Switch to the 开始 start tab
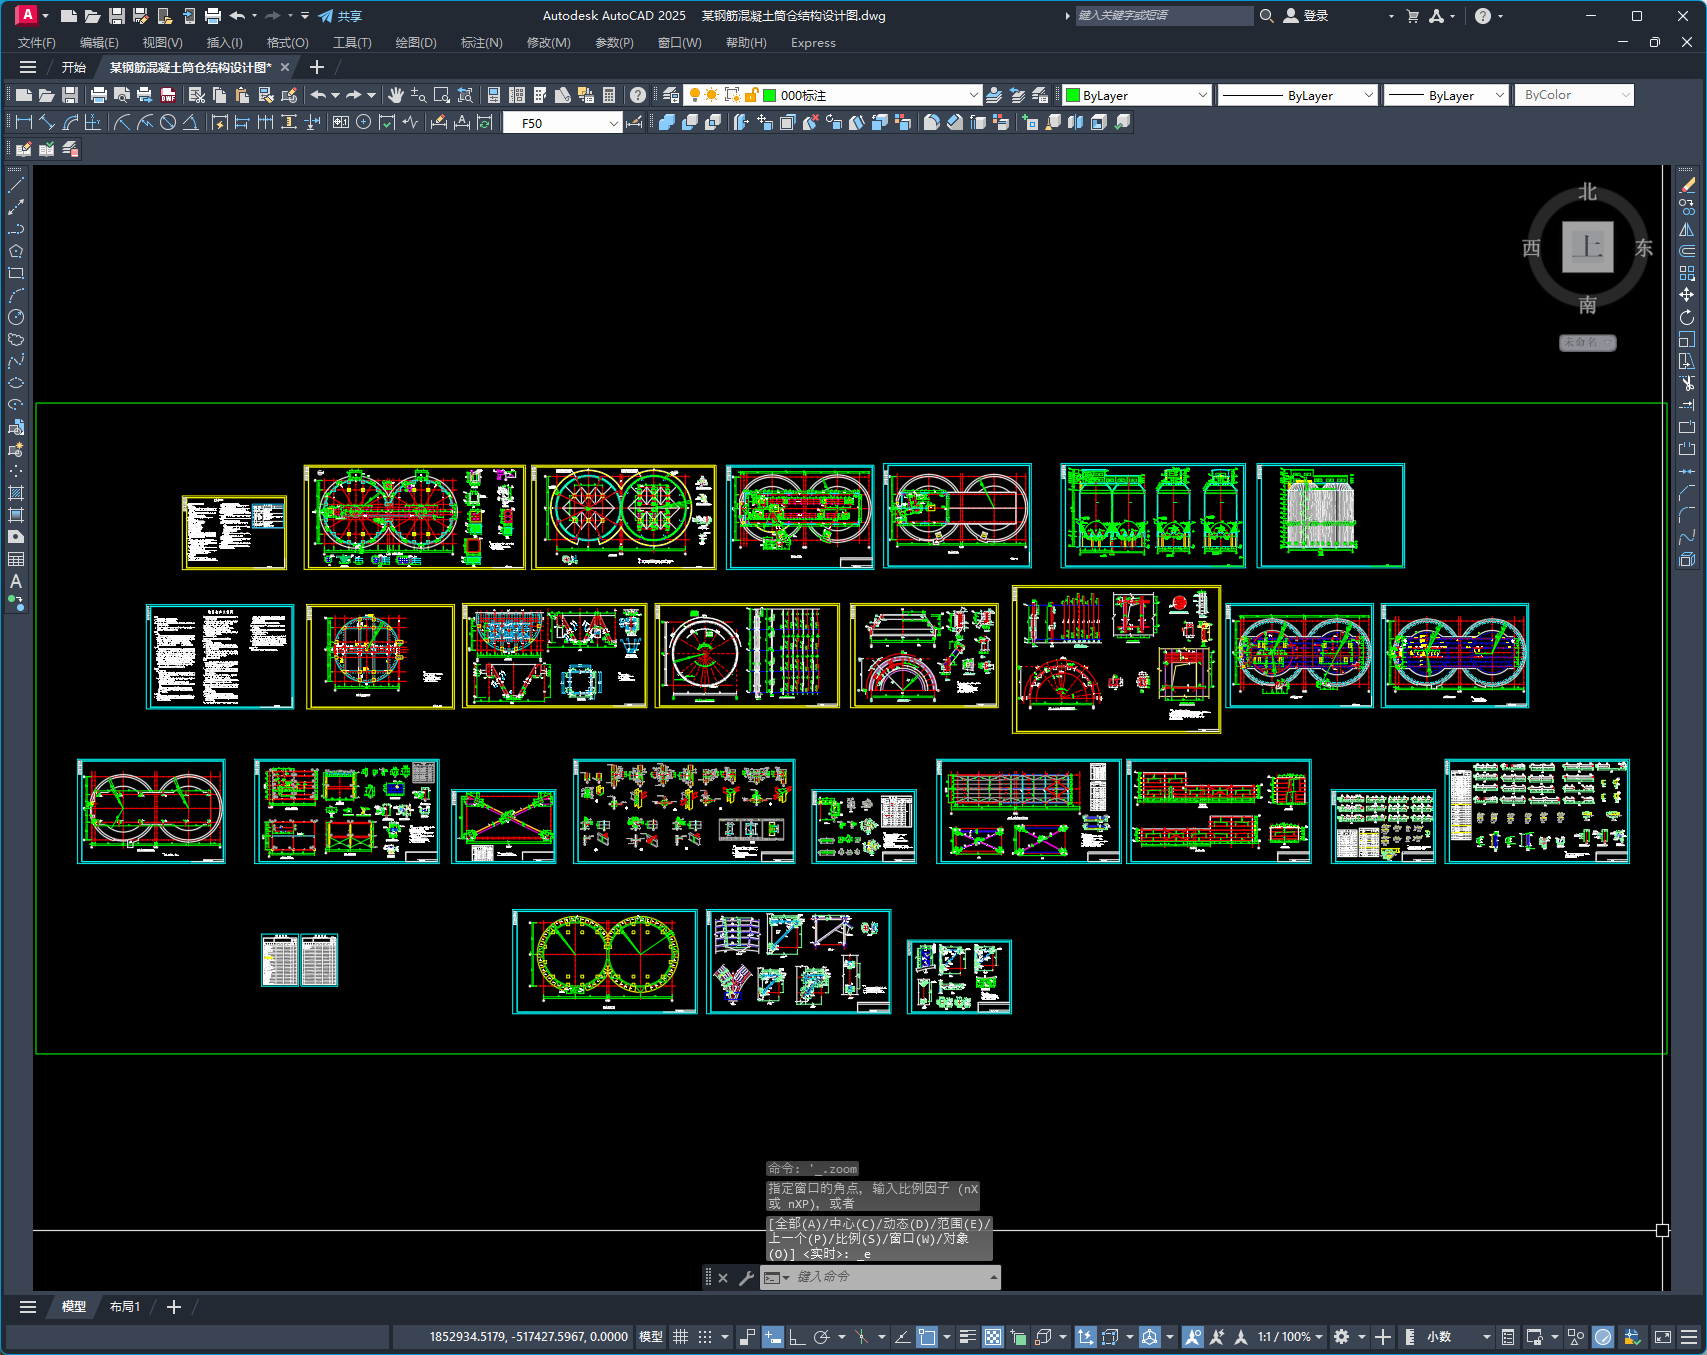This screenshot has height=1355, width=1707. (74, 67)
